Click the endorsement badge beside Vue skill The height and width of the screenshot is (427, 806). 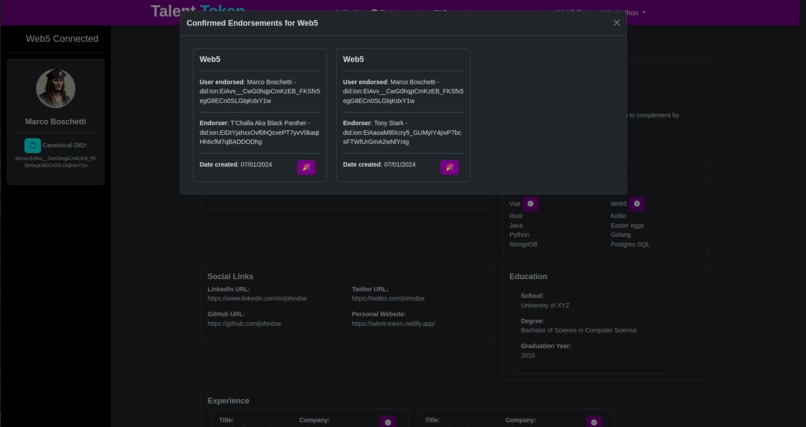click(530, 204)
